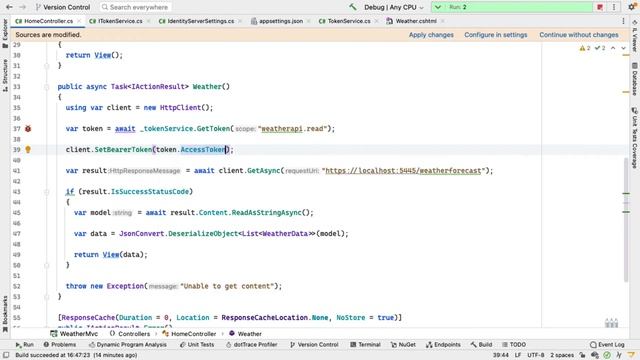Open the dotTrace Profiler tool window
This screenshot has width=640, height=360.
[x=251, y=344]
